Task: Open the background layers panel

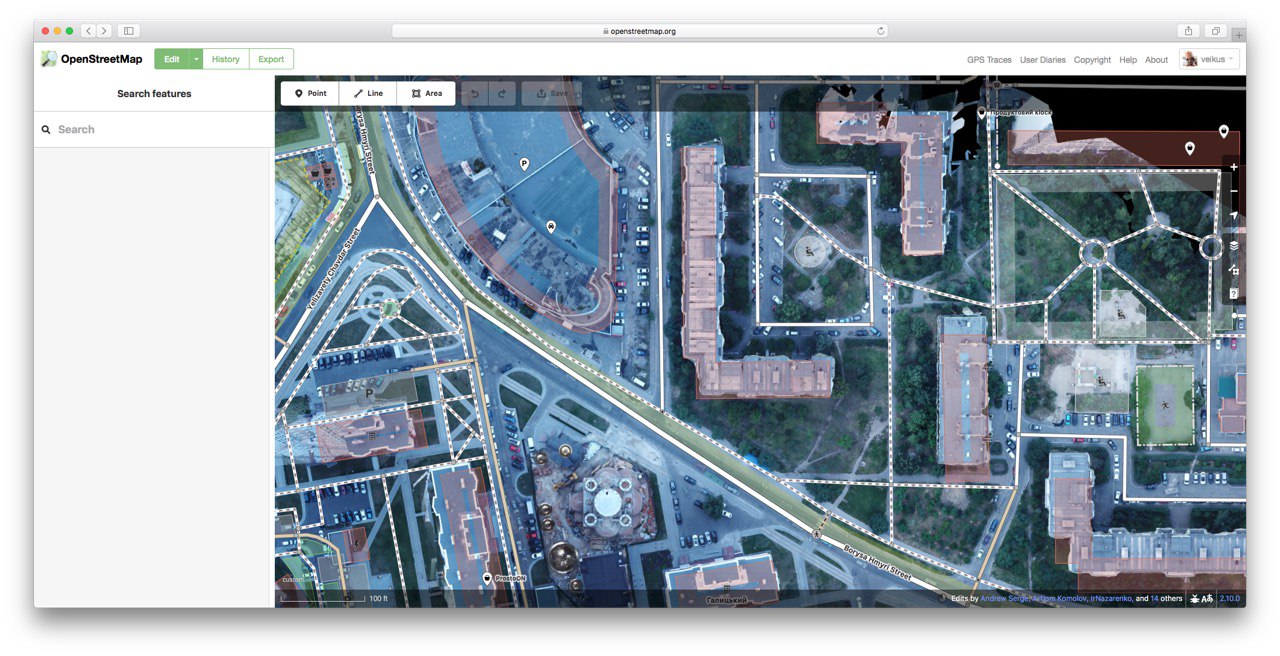Action: (1234, 245)
